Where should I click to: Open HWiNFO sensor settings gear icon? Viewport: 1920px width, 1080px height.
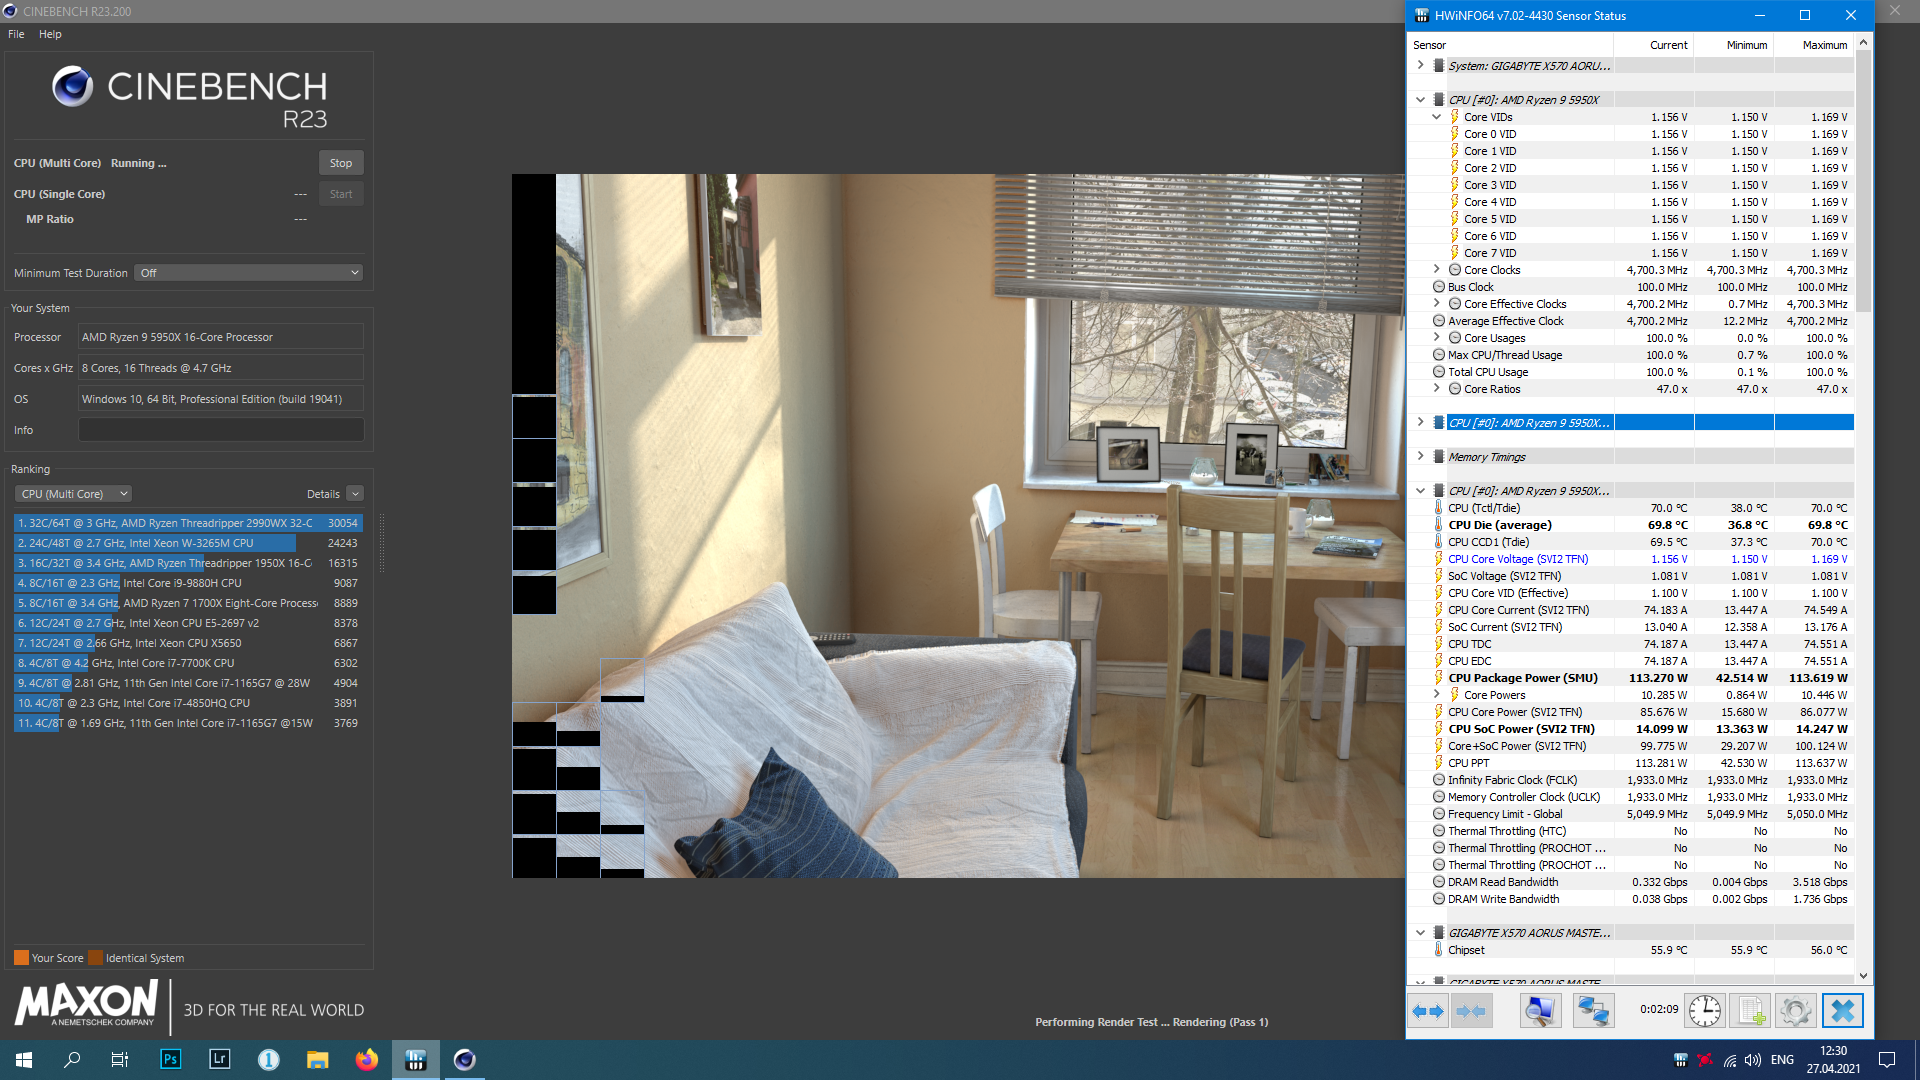coord(1795,1011)
